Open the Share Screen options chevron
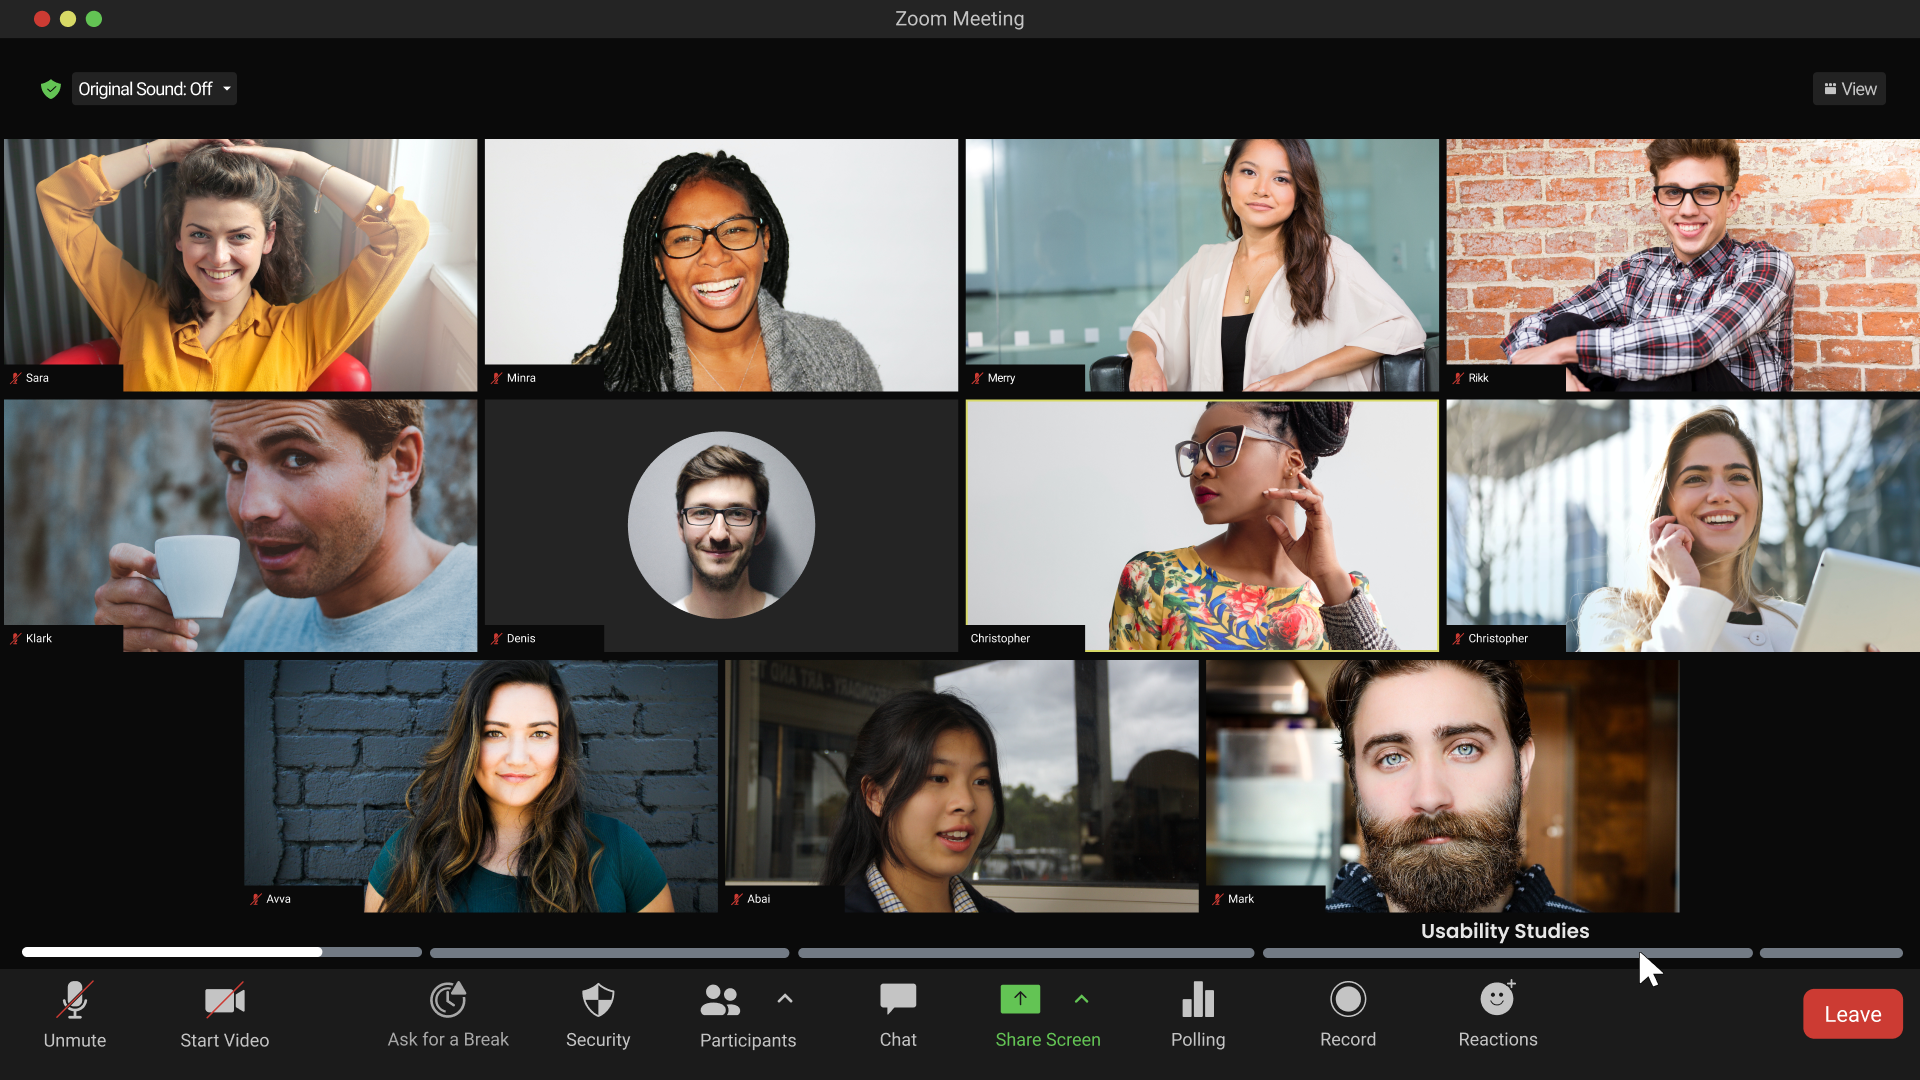Viewport: 1920px width, 1080px height. click(x=1081, y=998)
